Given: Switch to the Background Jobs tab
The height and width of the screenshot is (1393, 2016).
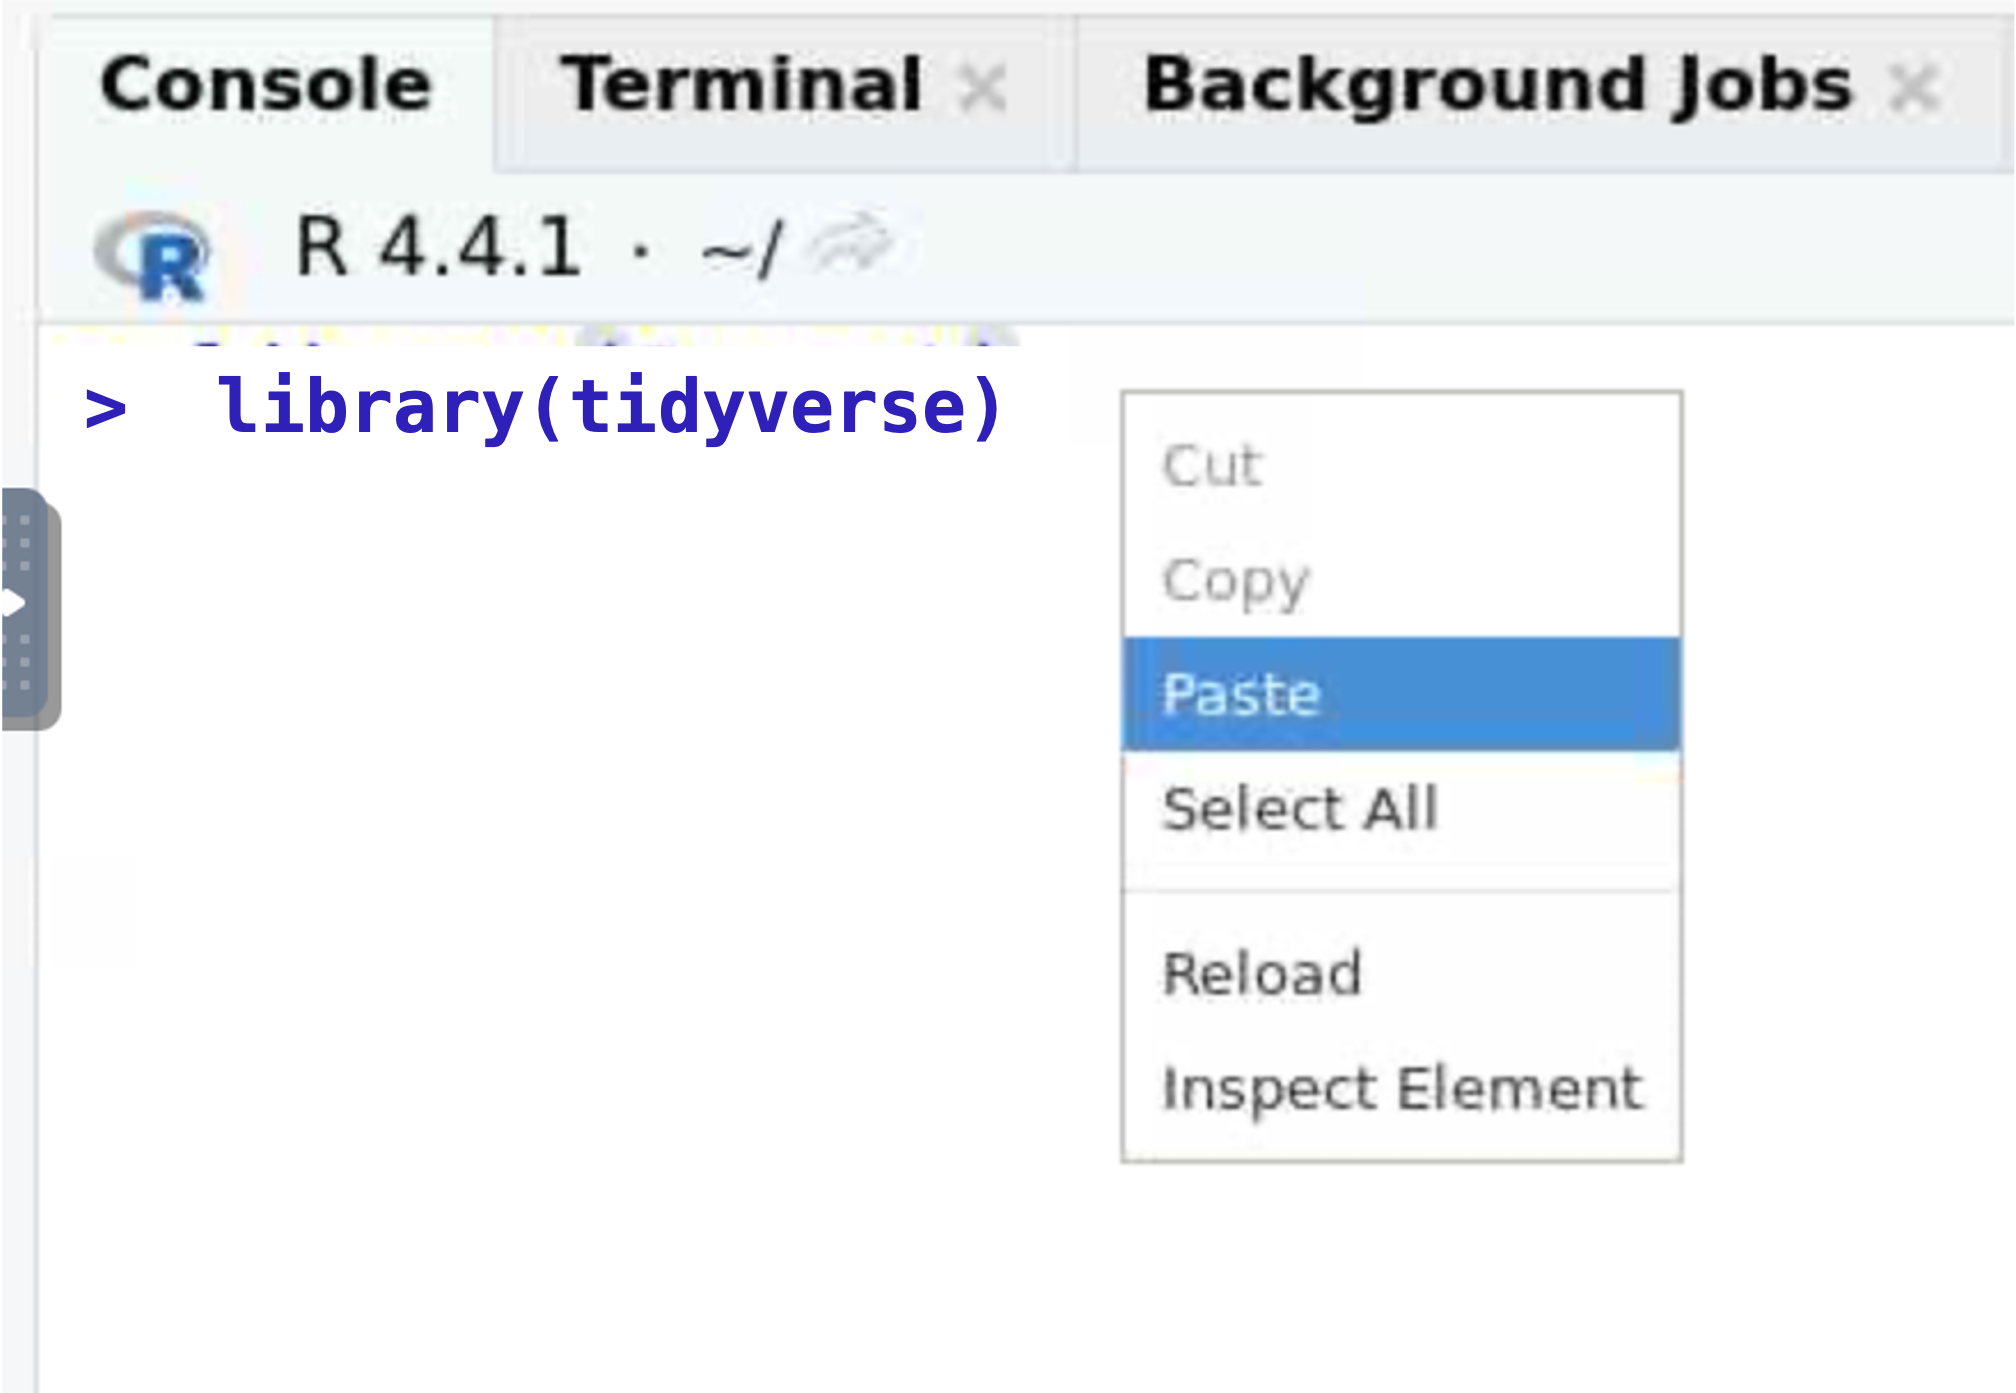Looking at the screenshot, I should pyautogui.click(x=1497, y=85).
